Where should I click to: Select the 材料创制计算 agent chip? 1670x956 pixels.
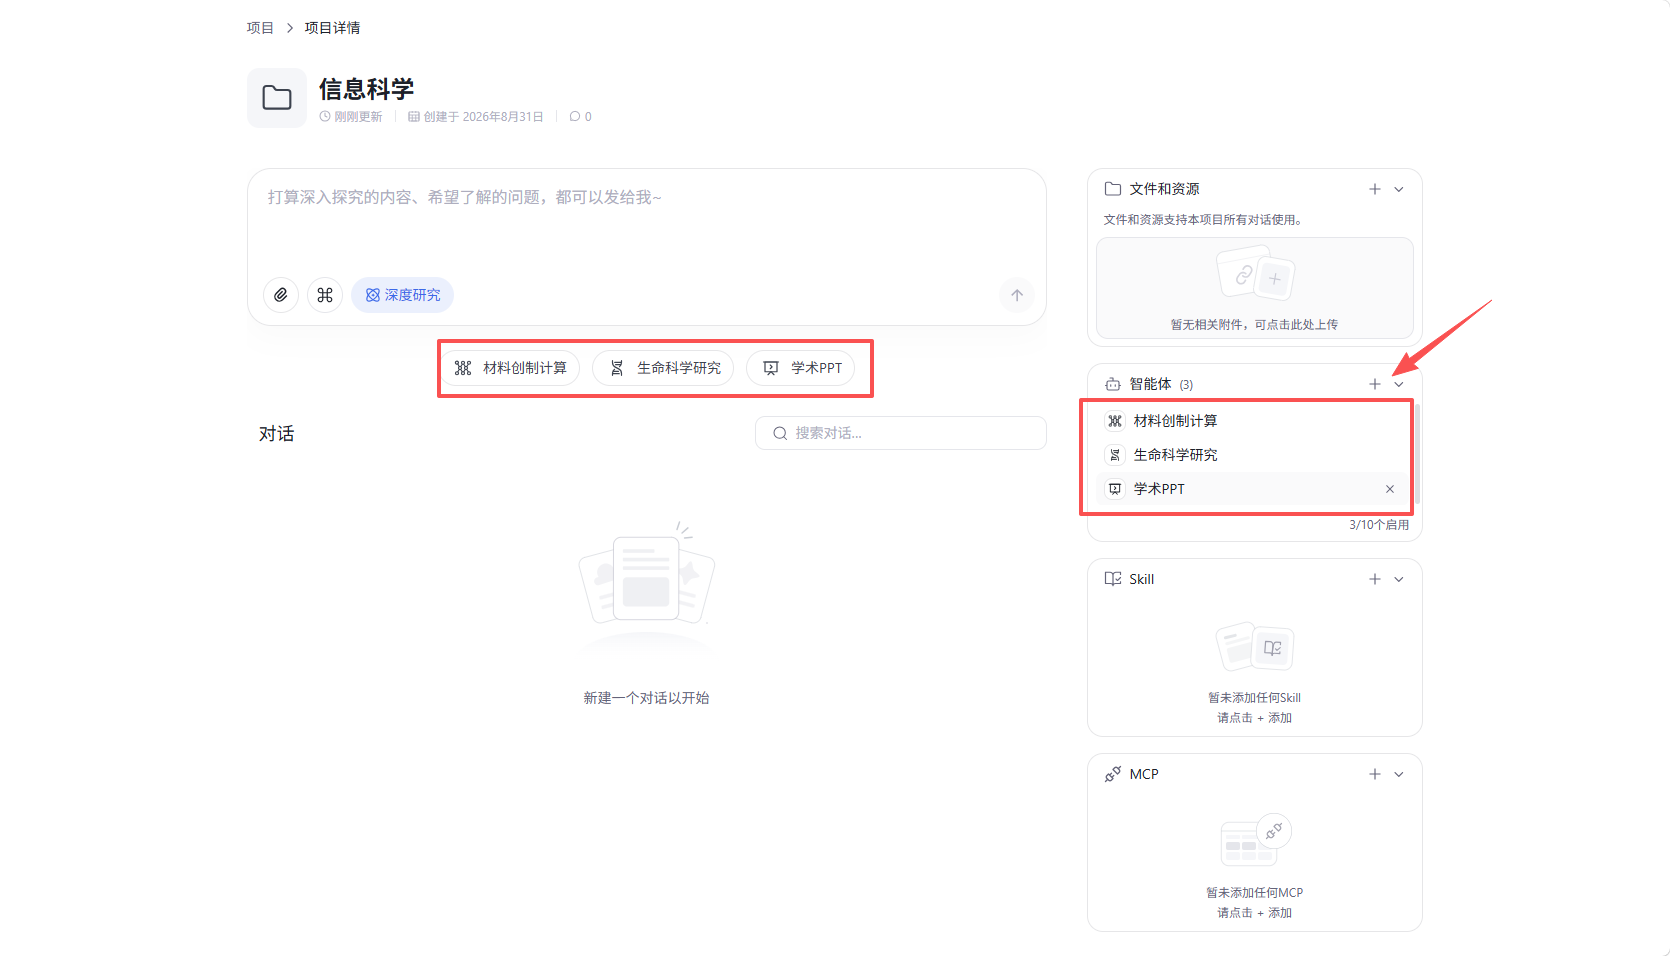(511, 368)
